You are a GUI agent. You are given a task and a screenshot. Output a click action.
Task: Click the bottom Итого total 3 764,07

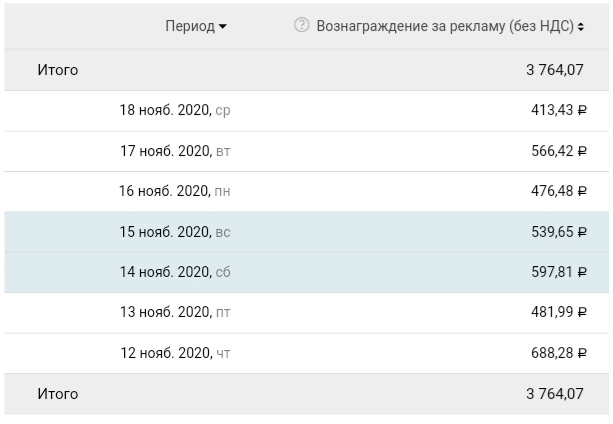pyautogui.click(x=554, y=394)
